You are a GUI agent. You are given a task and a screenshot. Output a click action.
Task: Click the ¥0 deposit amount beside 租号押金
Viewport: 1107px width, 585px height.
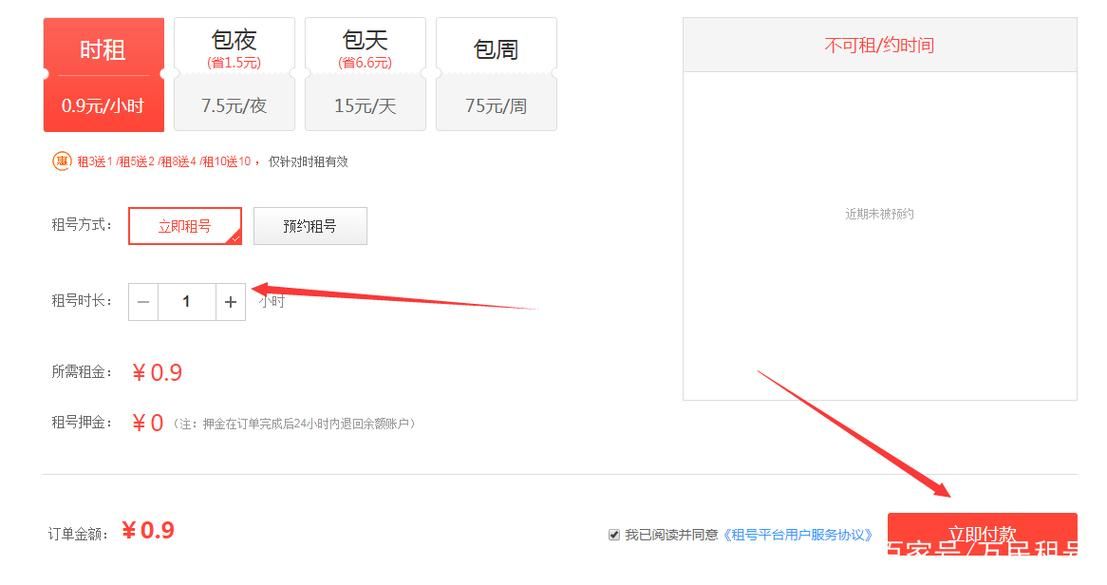point(148,423)
